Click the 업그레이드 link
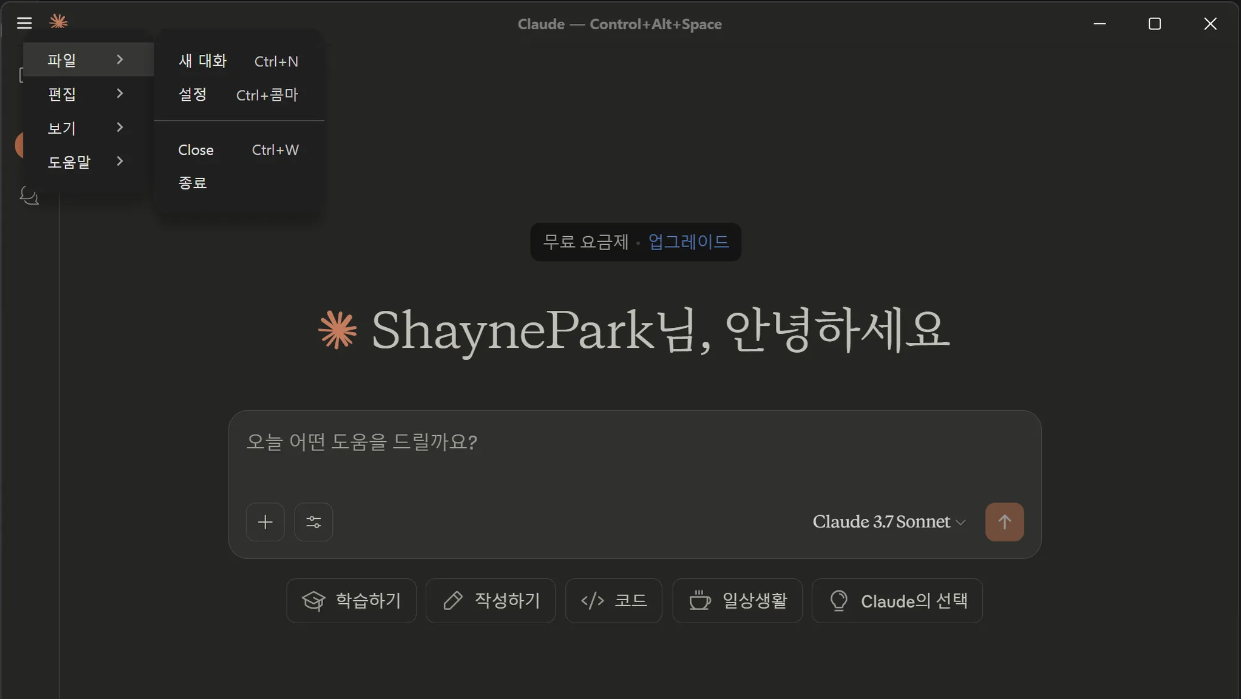Image resolution: width=1241 pixels, height=699 pixels. [x=689, y=242]
